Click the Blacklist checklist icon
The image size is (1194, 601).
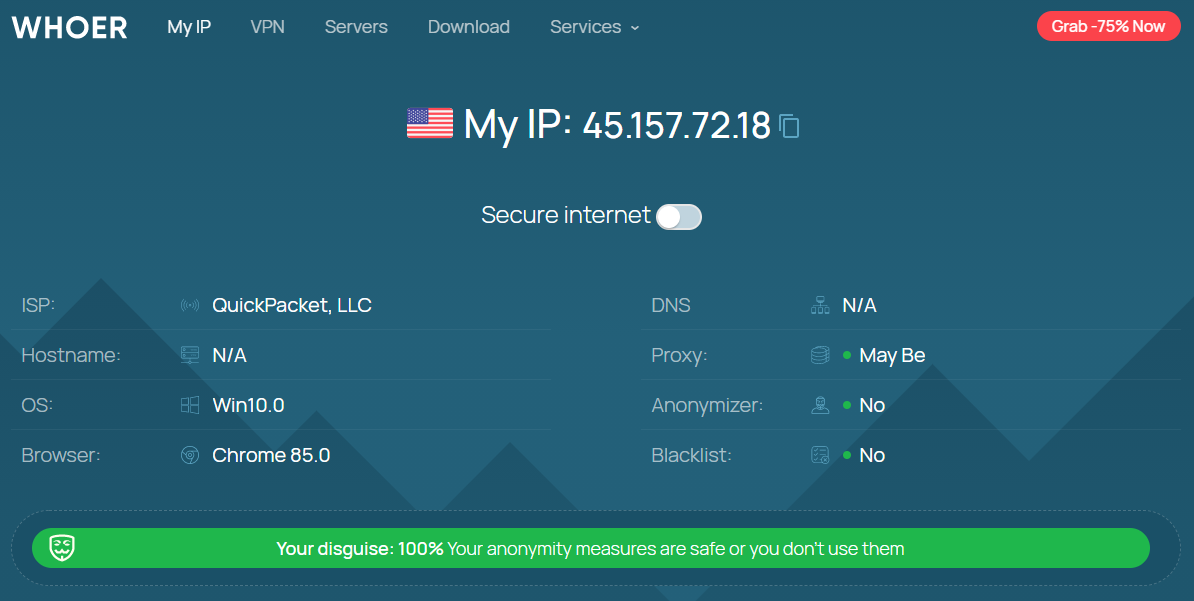coord(820,456)
